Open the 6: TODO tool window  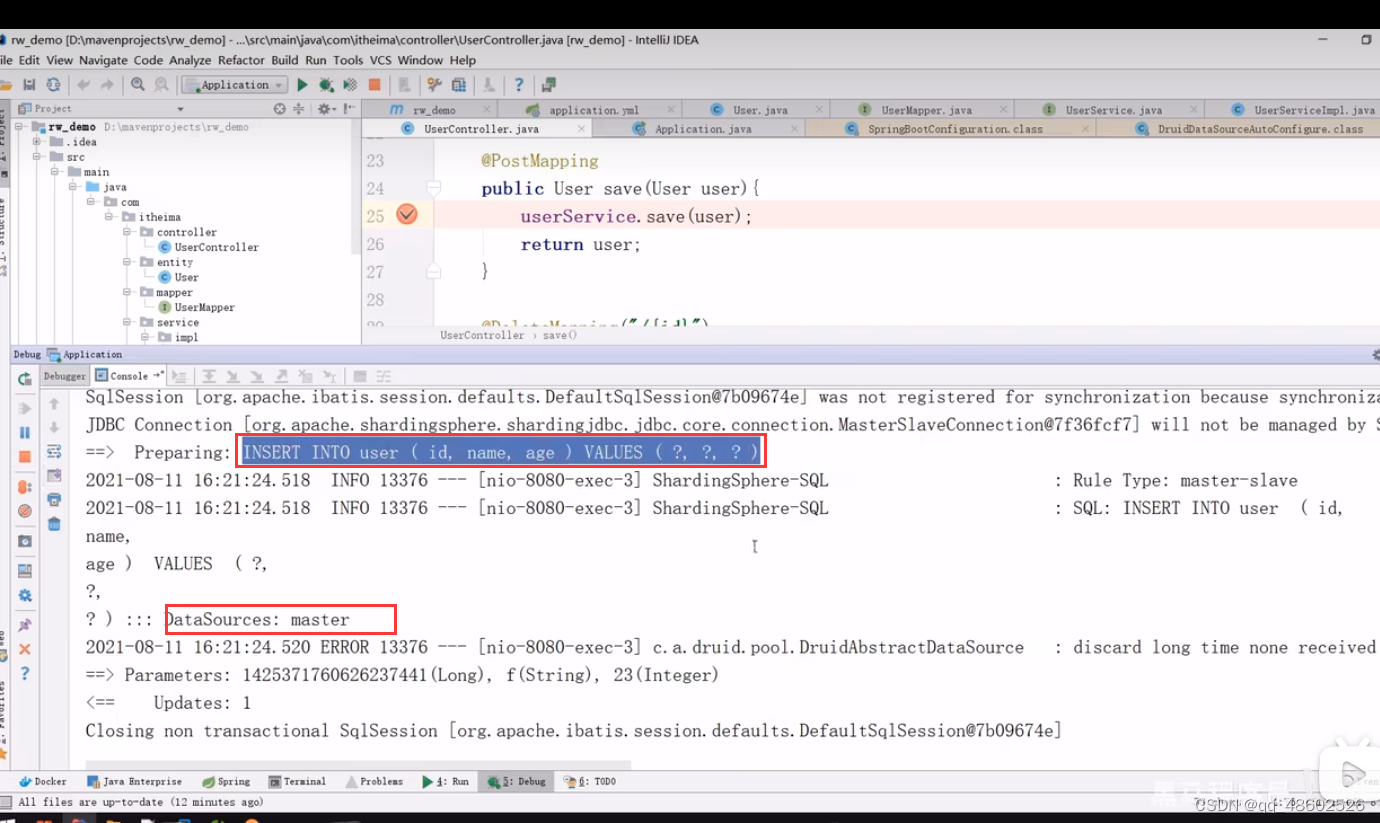point(590,781)
